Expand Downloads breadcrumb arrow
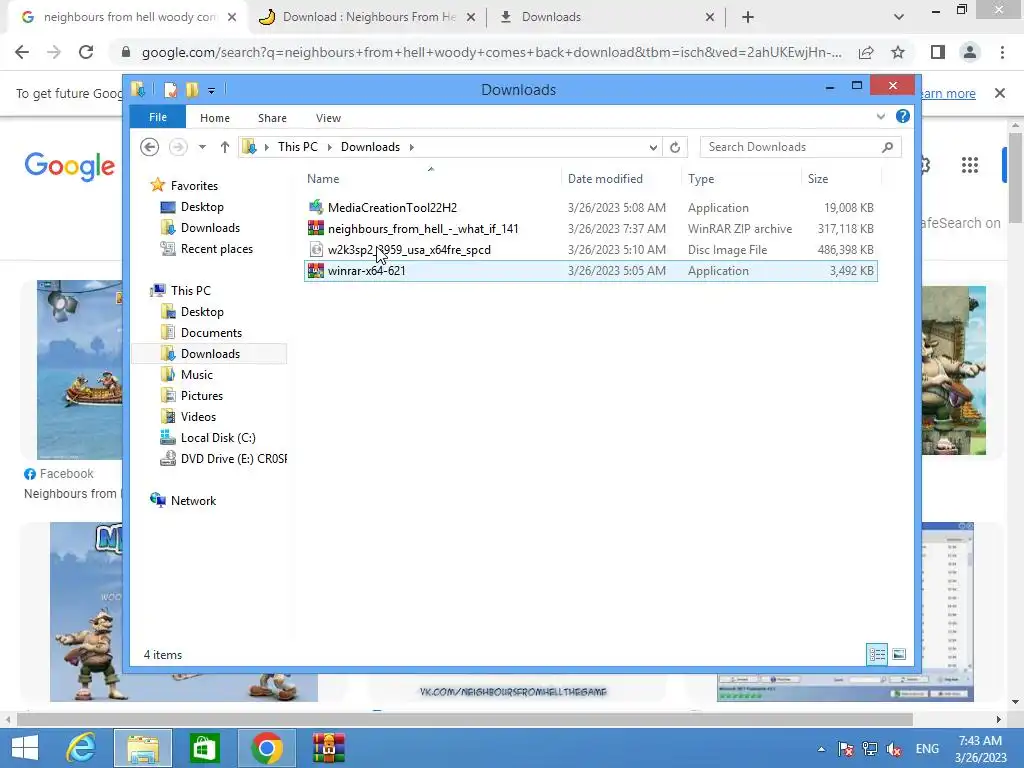Image resolution: width=1024 pixels, height=768 pixels. click(411, 147)
